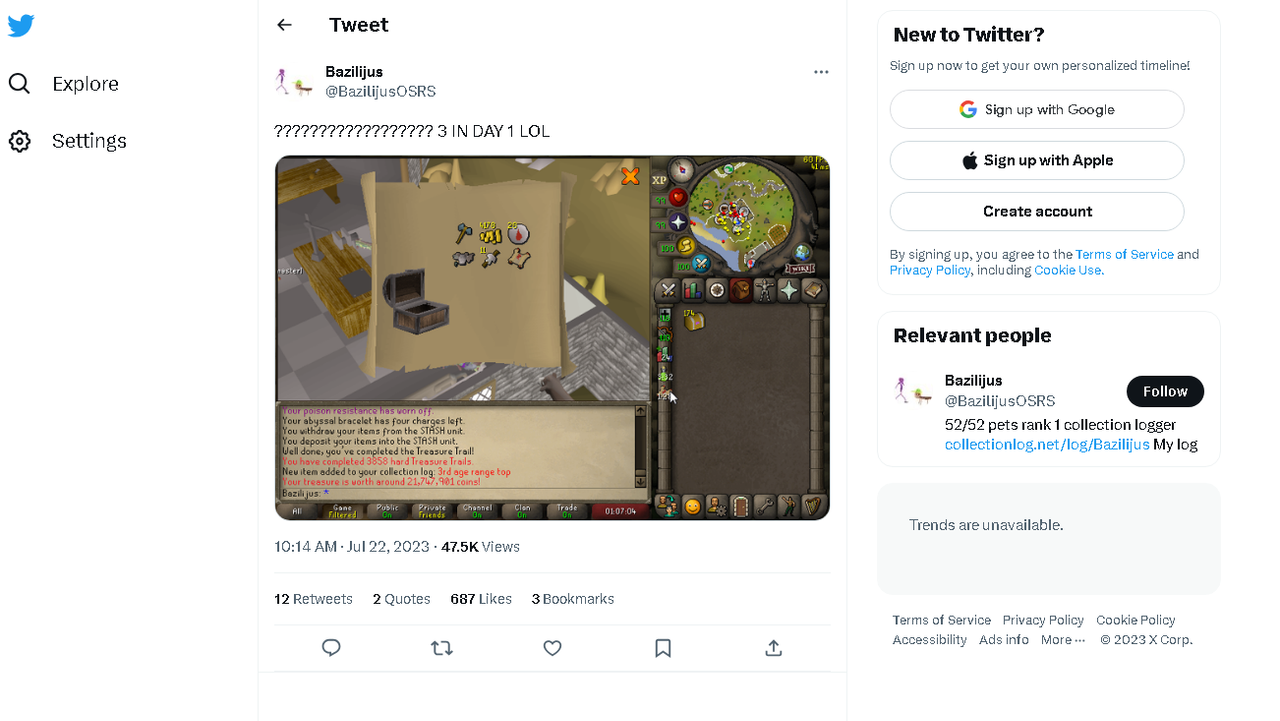Click the reply speech bubble icon
The image size is (1280, 721).
[332, 648]
